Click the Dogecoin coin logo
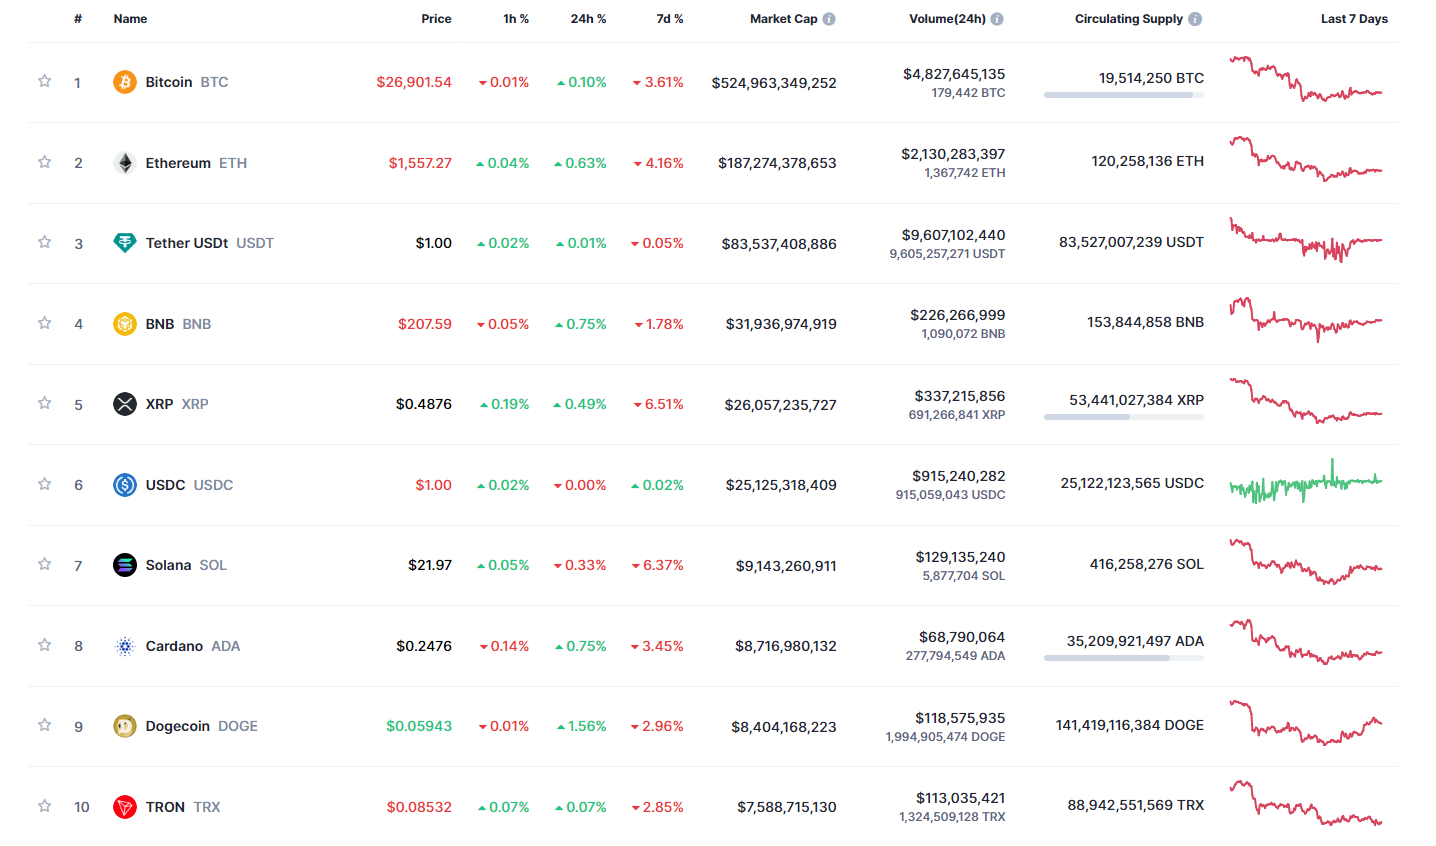This screenshot has height=846, width=1436. (x=125, y=726)
